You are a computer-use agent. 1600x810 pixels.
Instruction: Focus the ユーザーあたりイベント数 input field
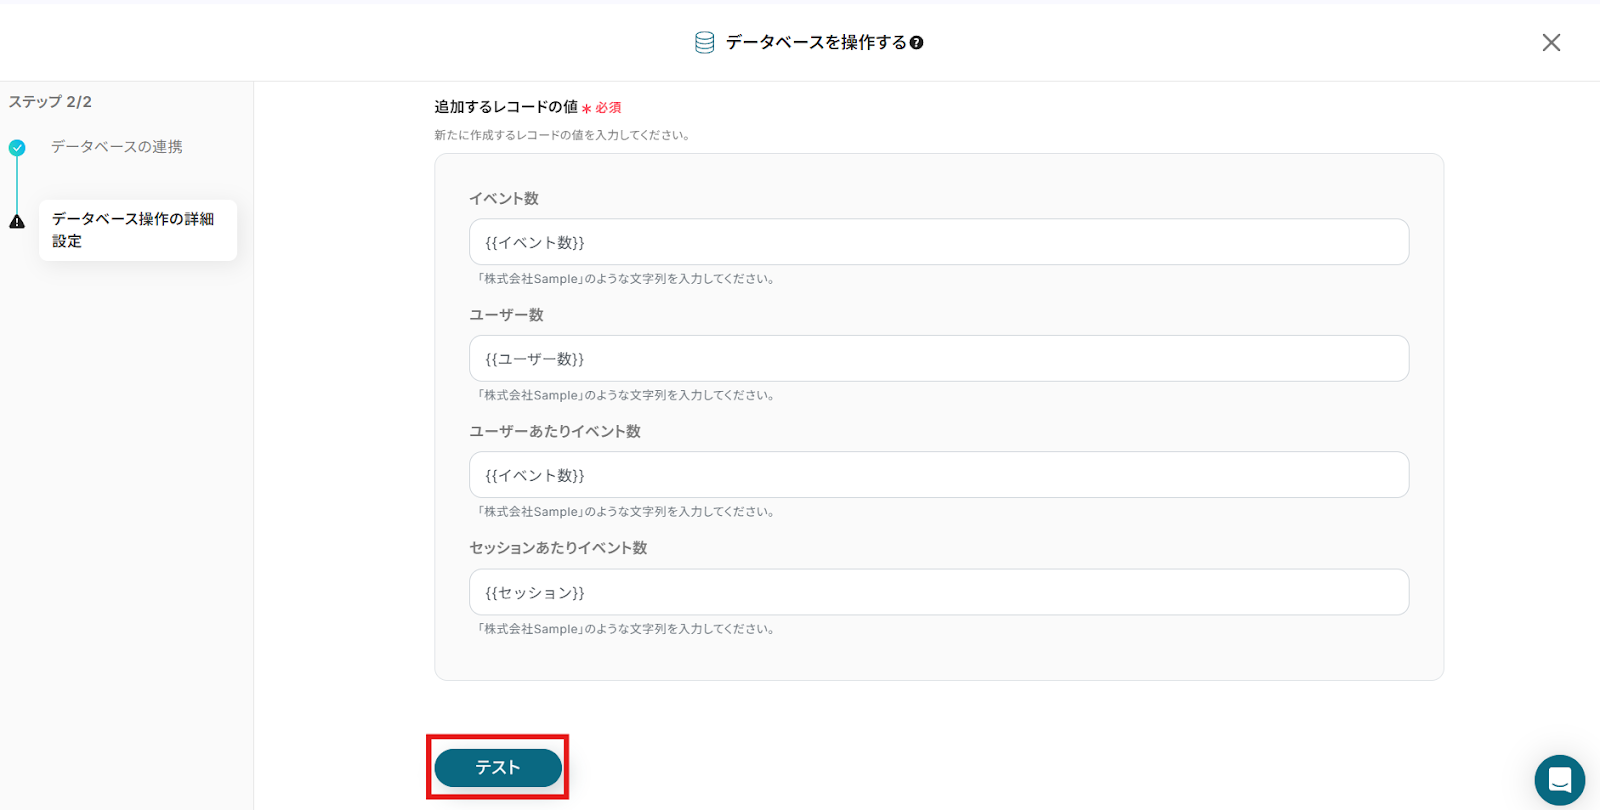939,475
